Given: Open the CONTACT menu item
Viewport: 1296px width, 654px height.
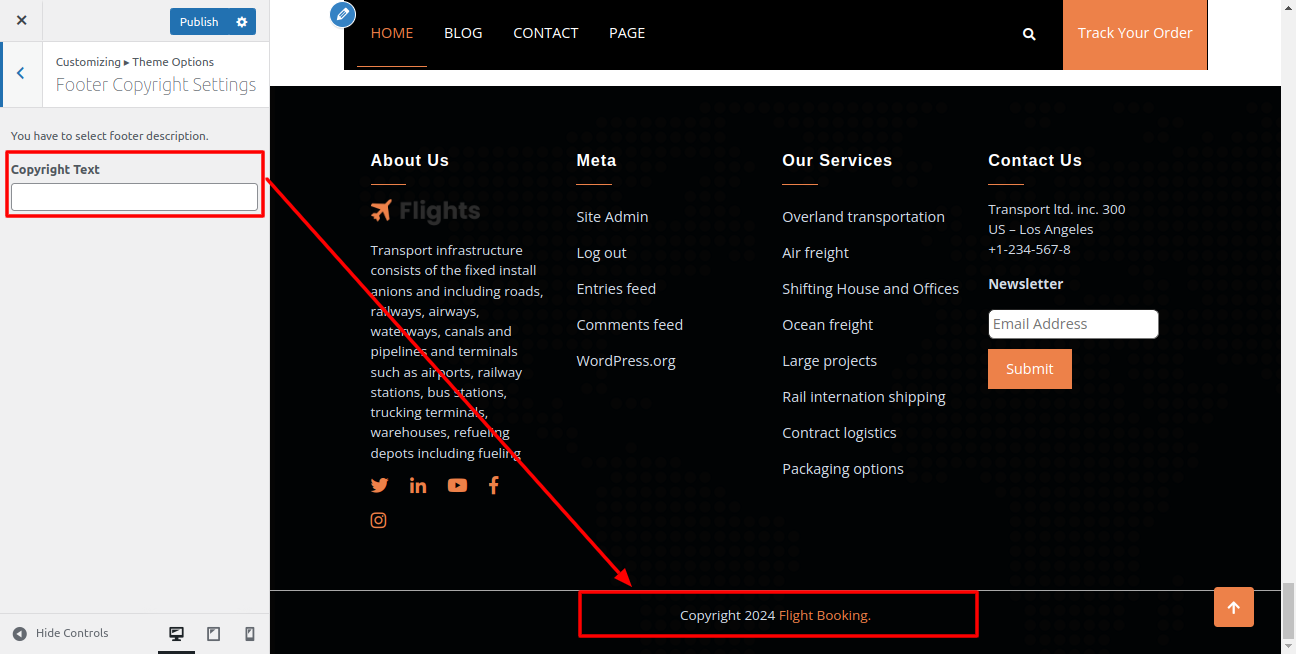Looking at the screenshot, I should coord(545,33).
